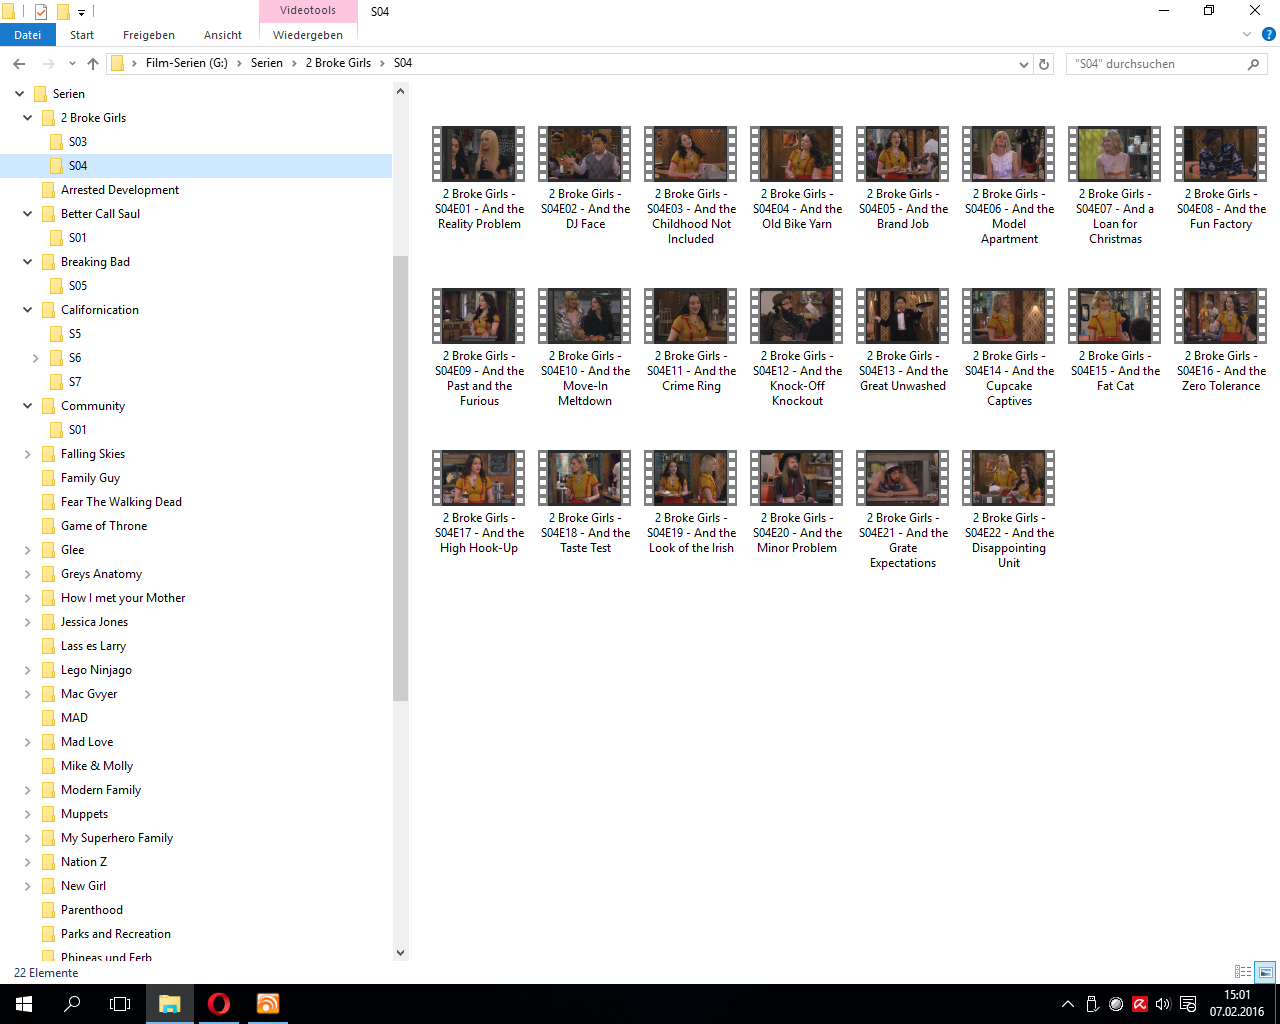Select S04E12 And the Knock-Off Knockout video
The height and width of the screenshot is (1024, 1280).
[x=797, y=348]
